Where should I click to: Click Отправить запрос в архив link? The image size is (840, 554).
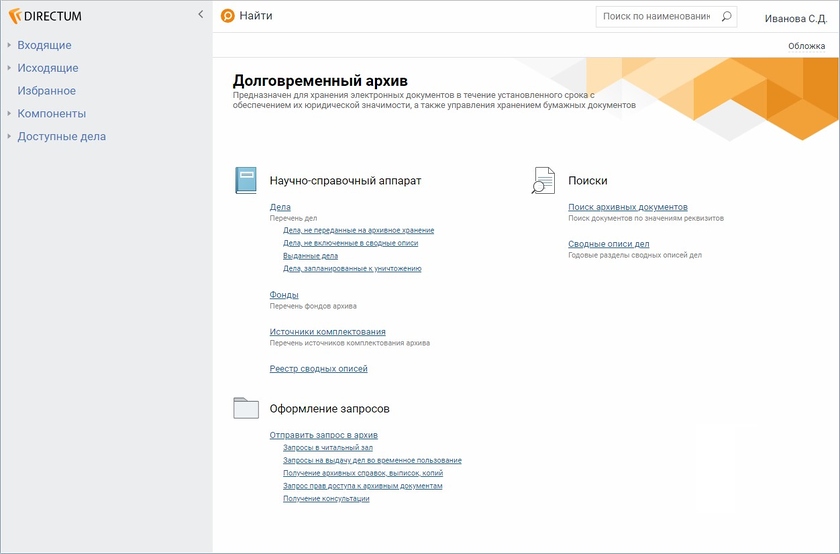[x=323, y=435]
